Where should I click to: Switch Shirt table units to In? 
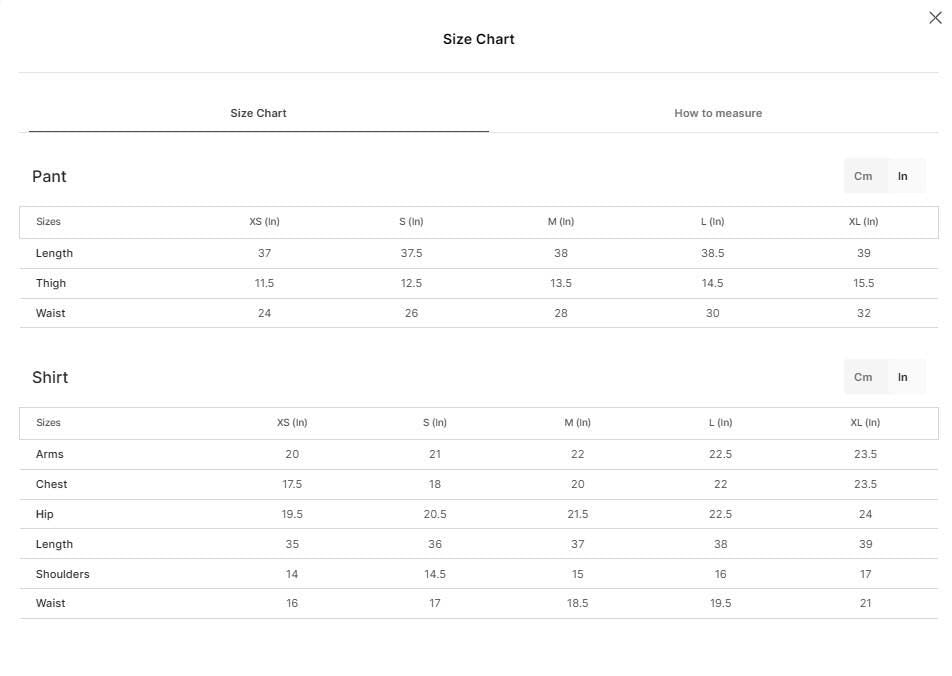click(903, 377)
